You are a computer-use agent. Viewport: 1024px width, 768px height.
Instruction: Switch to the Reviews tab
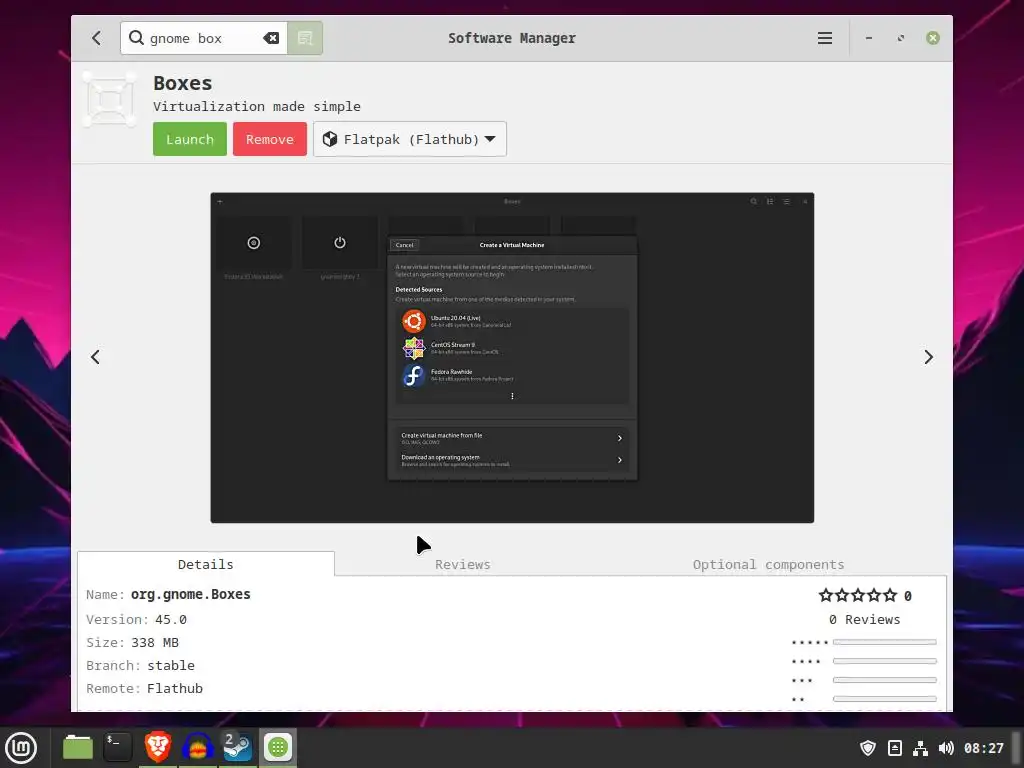click(462, 564)
